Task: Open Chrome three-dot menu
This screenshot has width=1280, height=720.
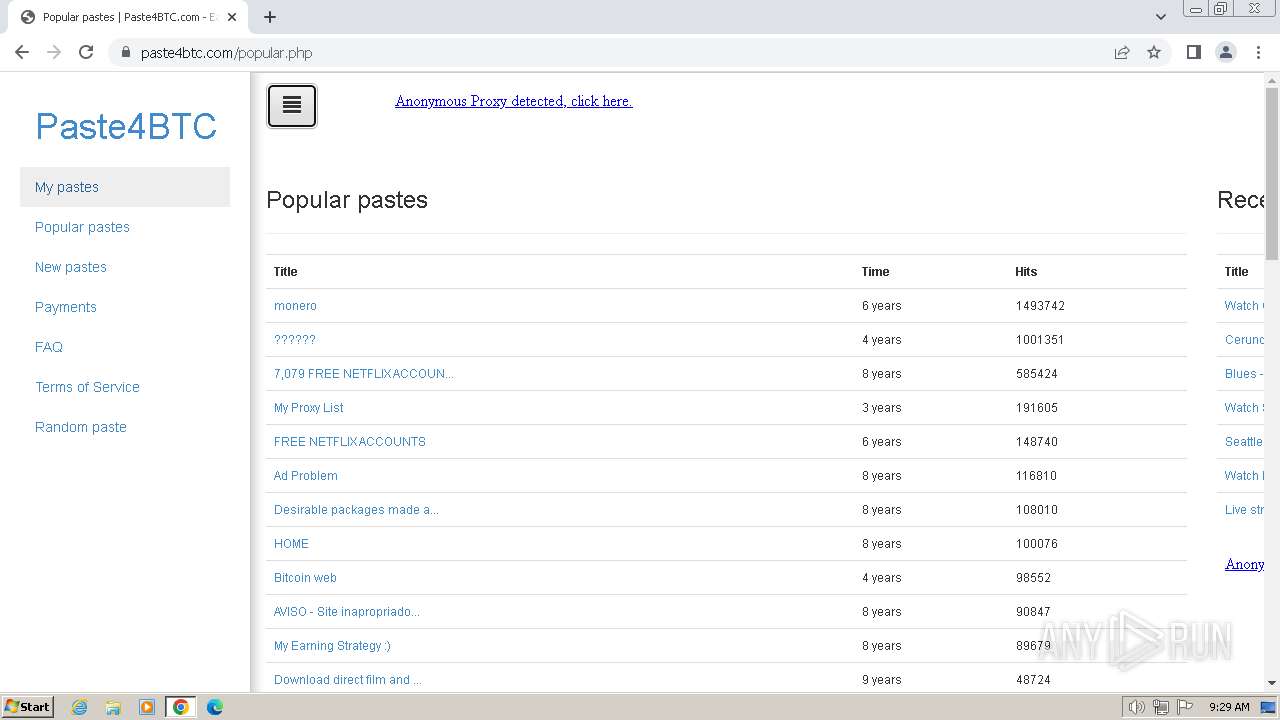Action: 1258,52
